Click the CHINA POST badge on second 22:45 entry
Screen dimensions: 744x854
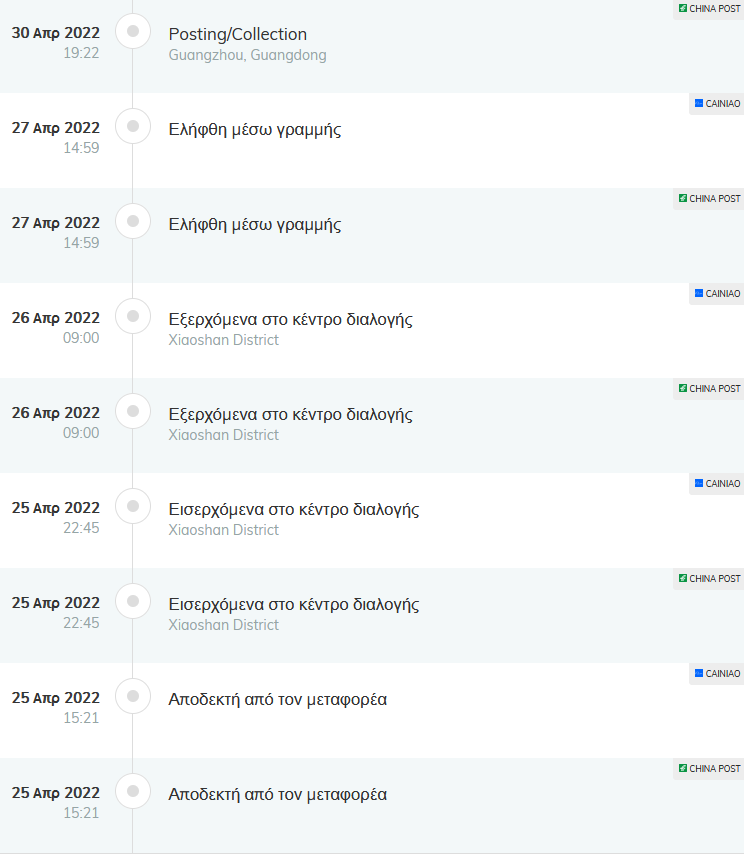point(709,579)
